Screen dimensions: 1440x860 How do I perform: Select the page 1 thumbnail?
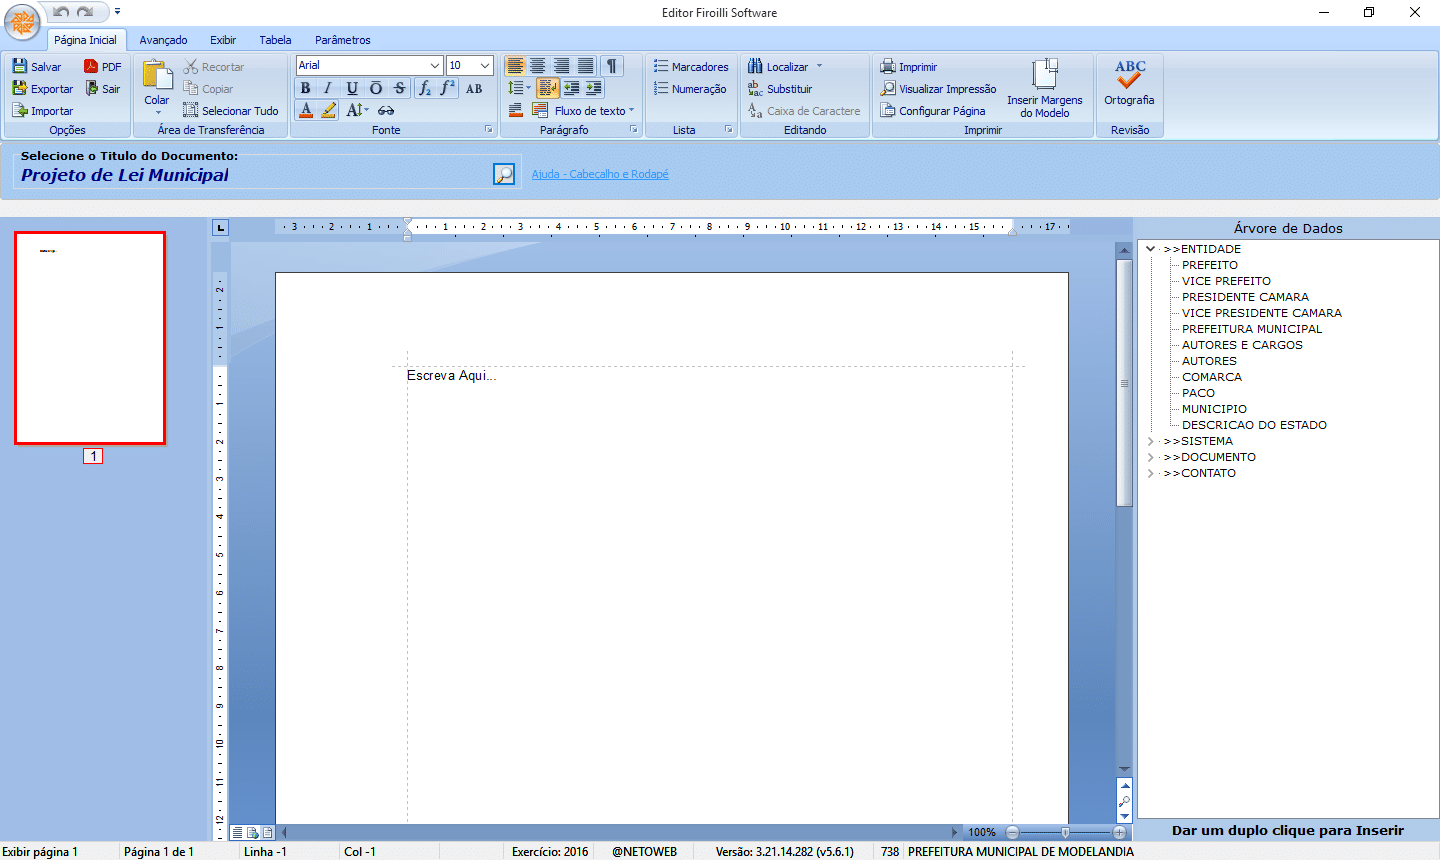coord(90,338)
